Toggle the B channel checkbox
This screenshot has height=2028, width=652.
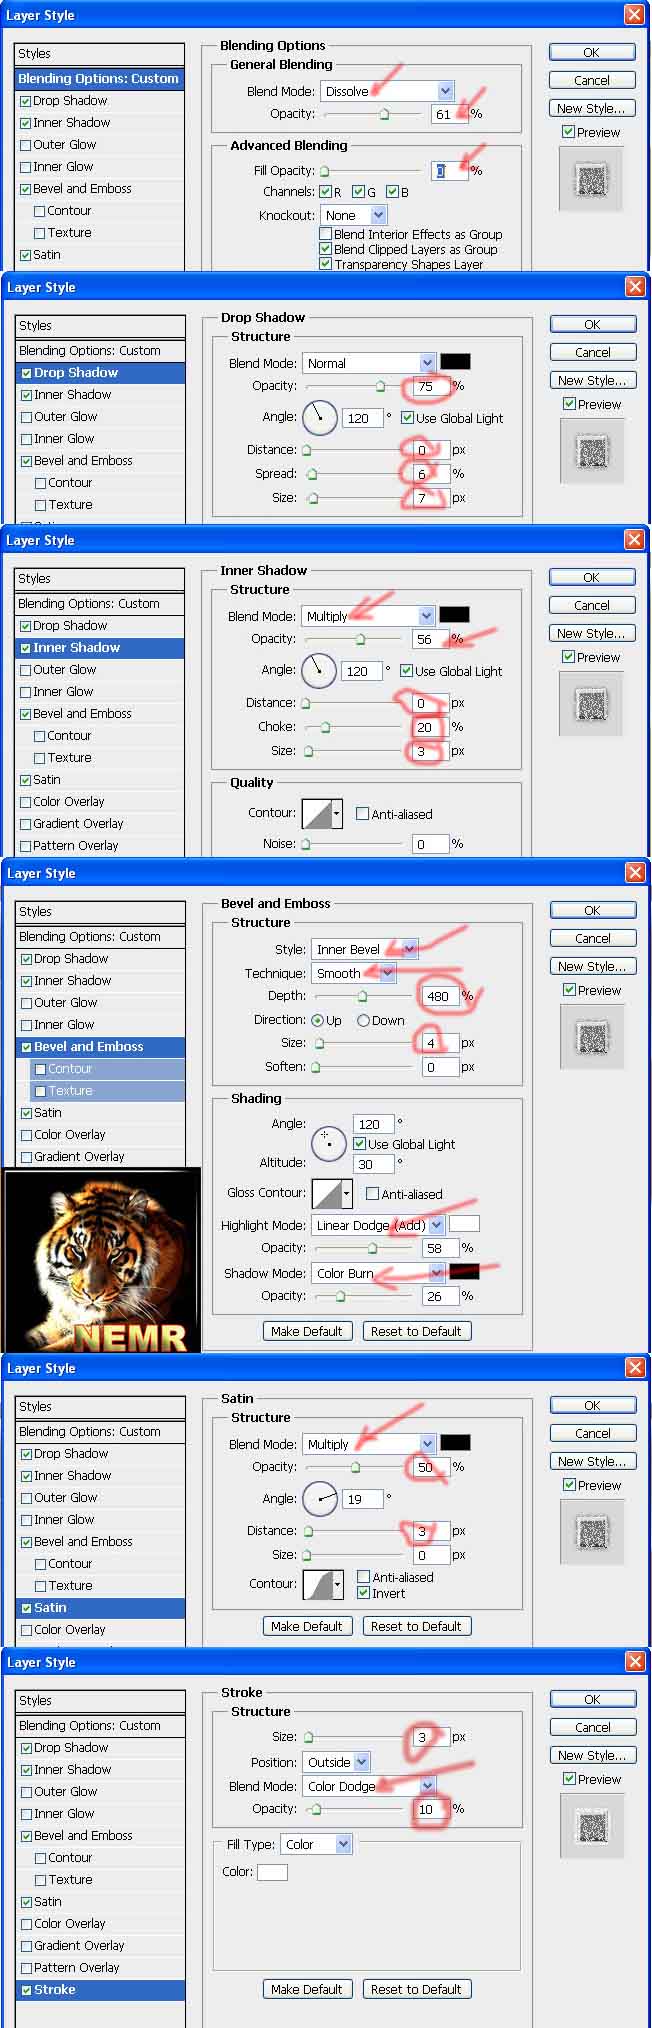[392, 192]
